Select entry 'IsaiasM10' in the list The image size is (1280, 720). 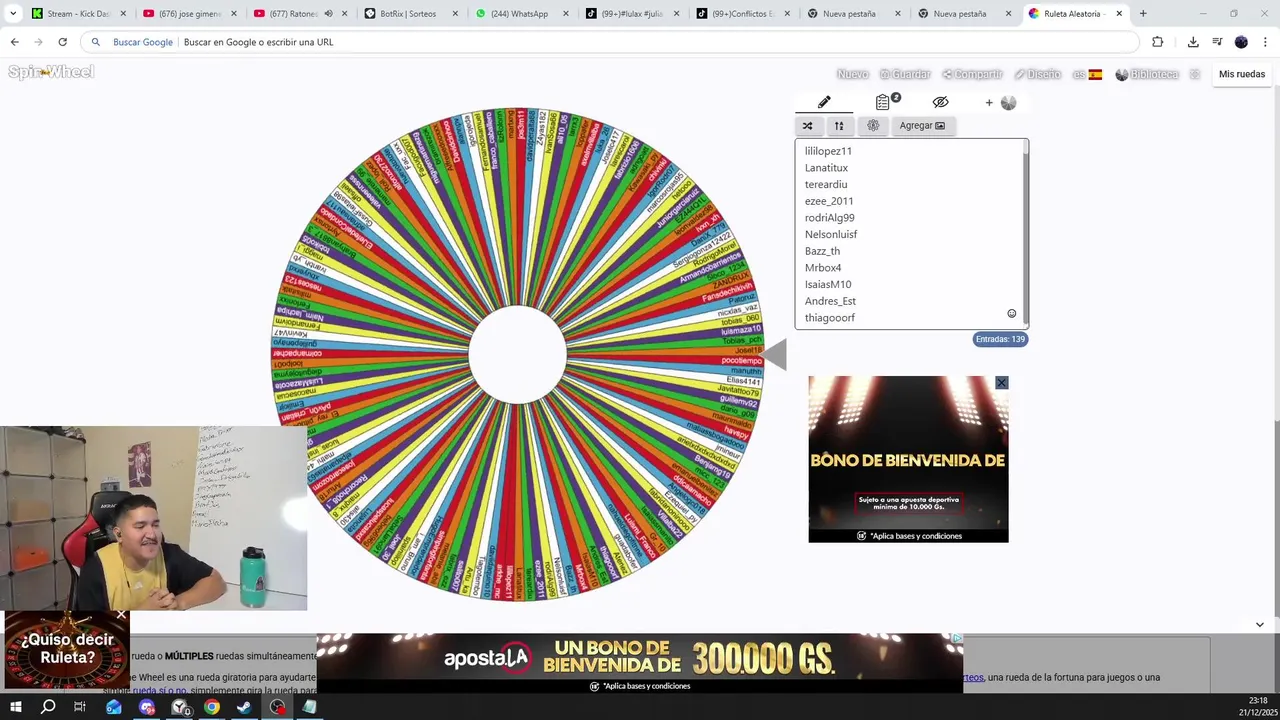[828, 284]
